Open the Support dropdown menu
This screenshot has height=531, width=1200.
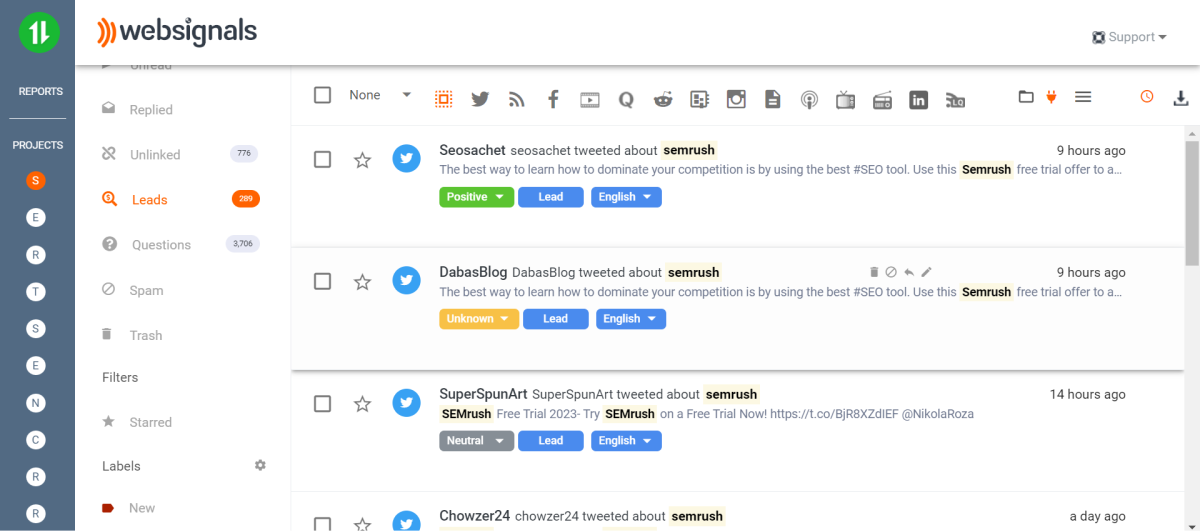[1130, 37]
